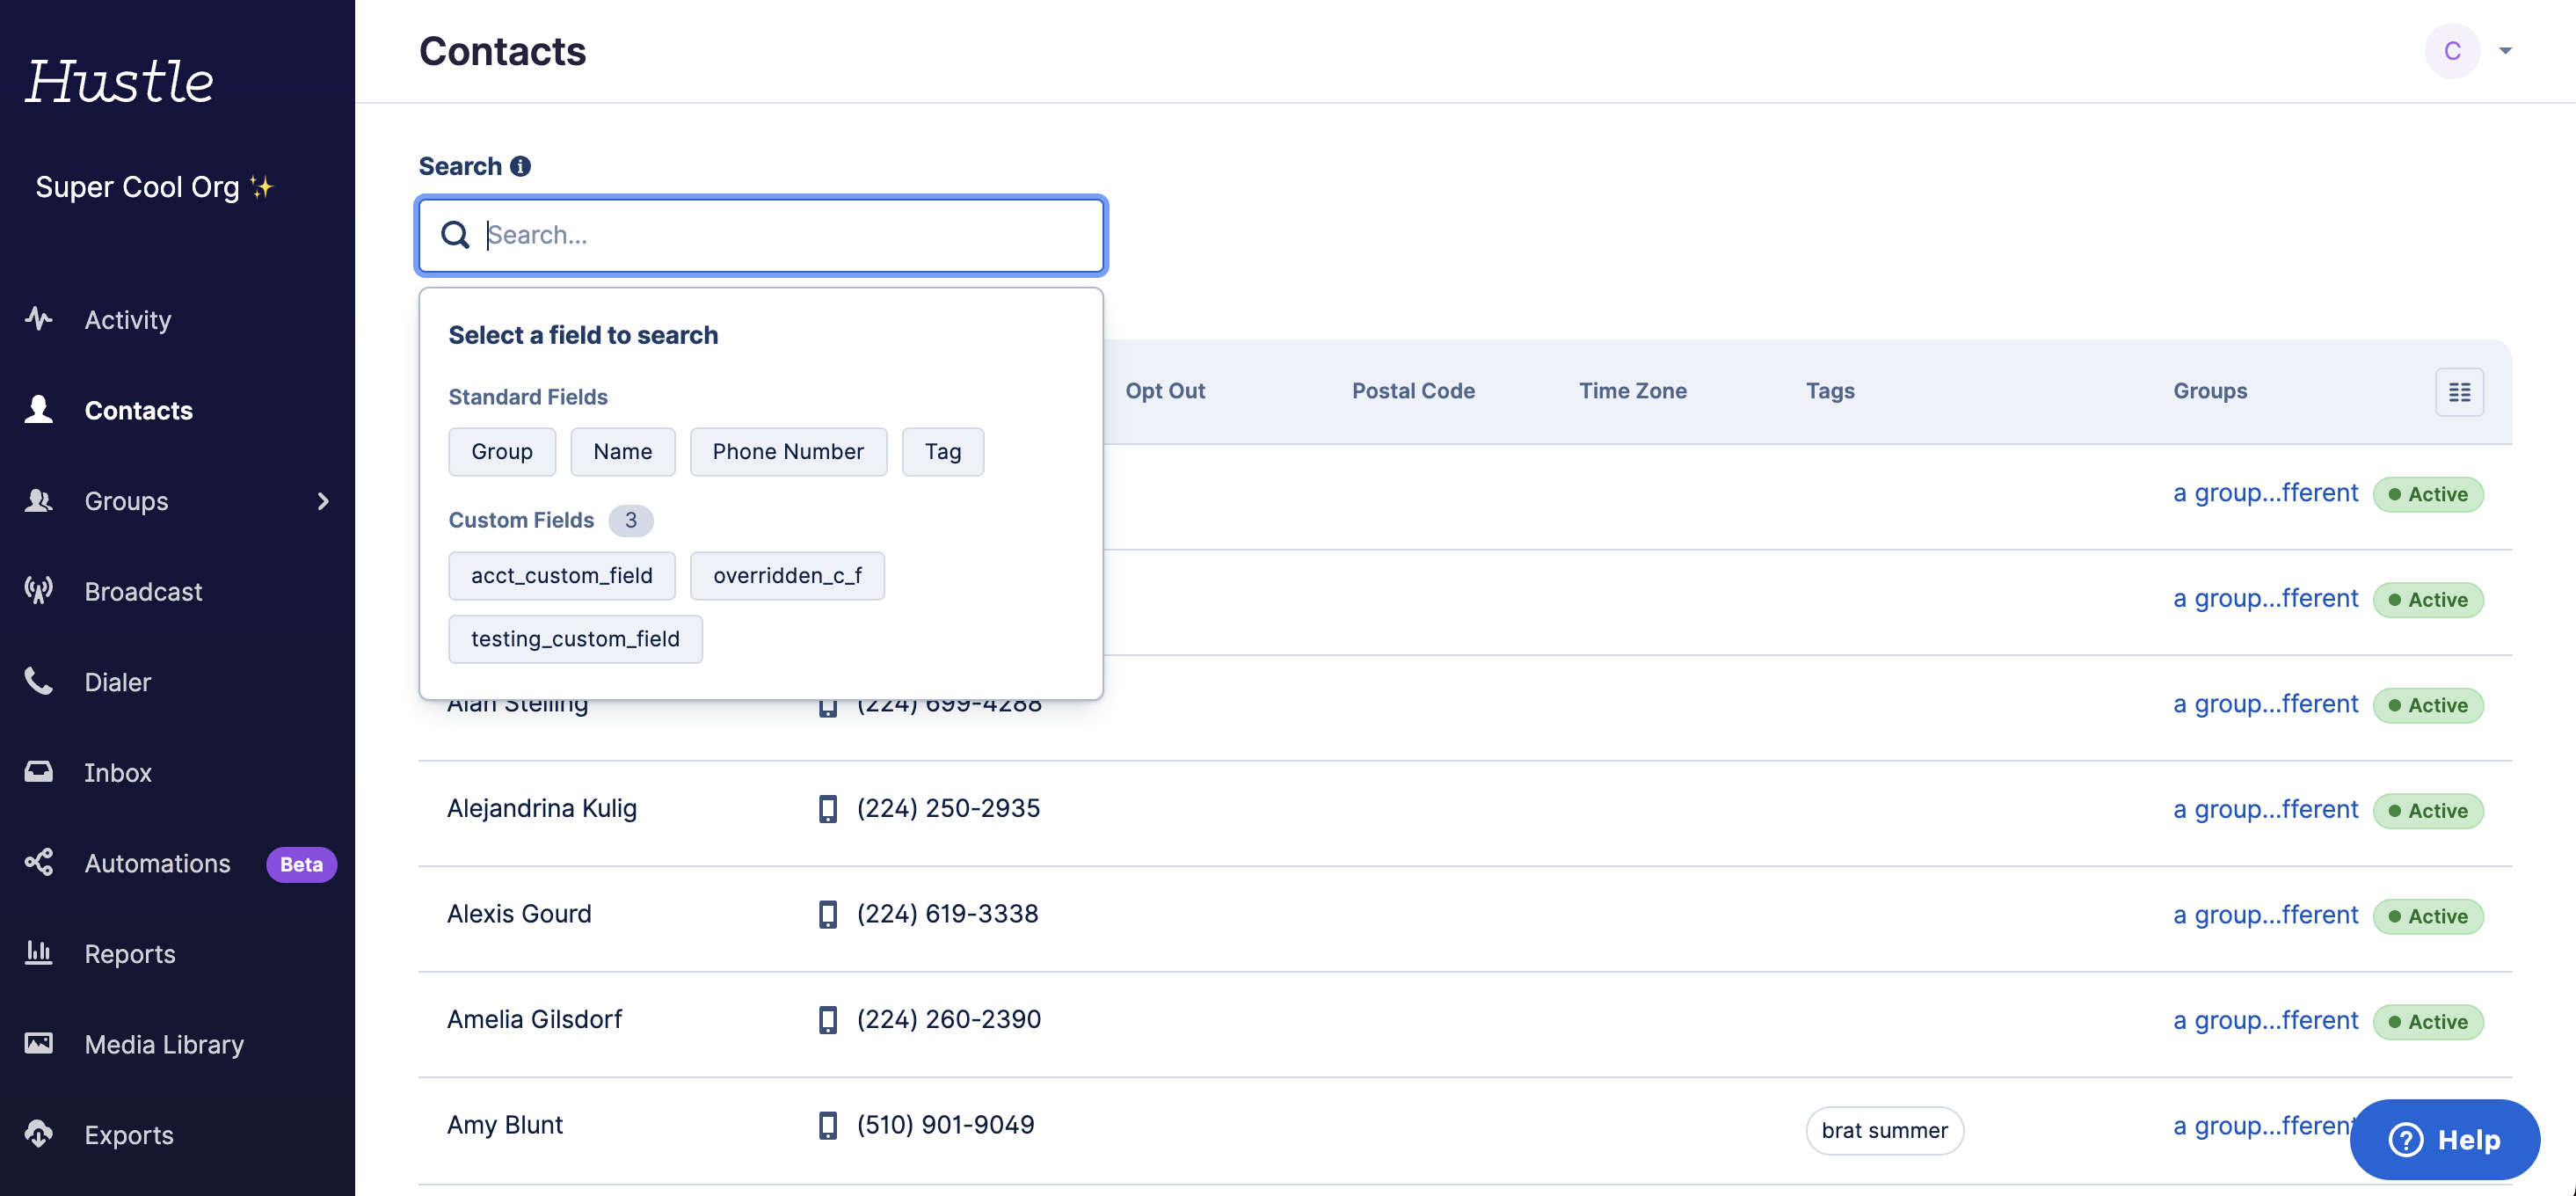Click the Inbox tray icon

coord(39,771)
